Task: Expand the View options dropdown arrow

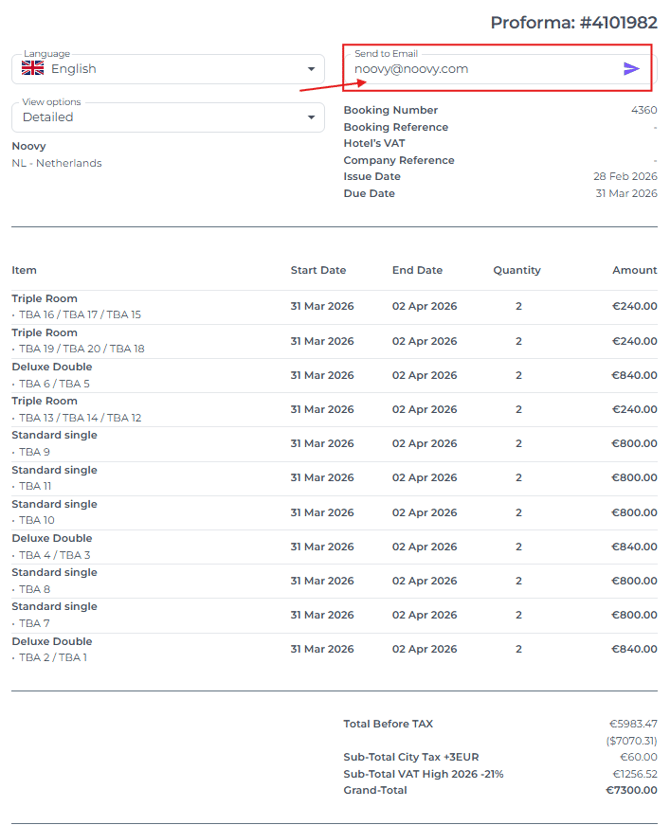Action: tap(310, 117)
